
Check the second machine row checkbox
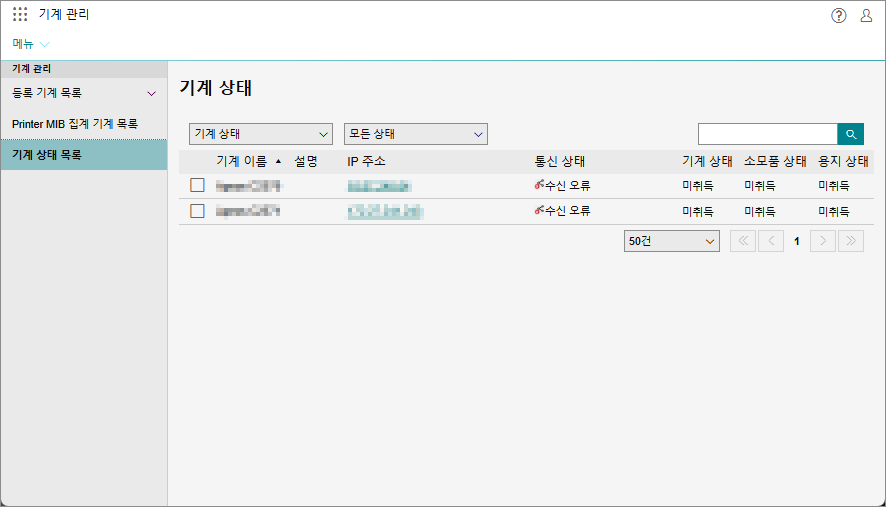click(x=197, y=211)
